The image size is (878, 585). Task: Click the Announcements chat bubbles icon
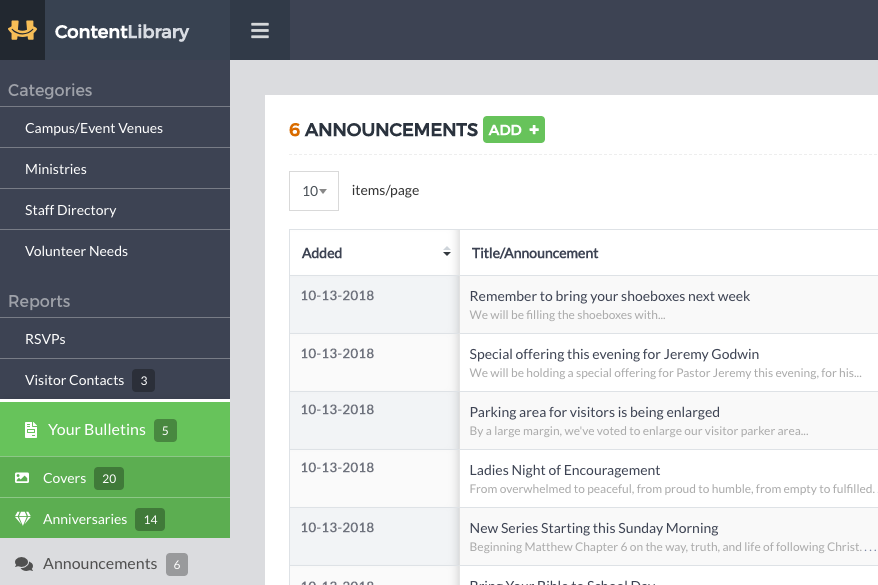point(24,564)
